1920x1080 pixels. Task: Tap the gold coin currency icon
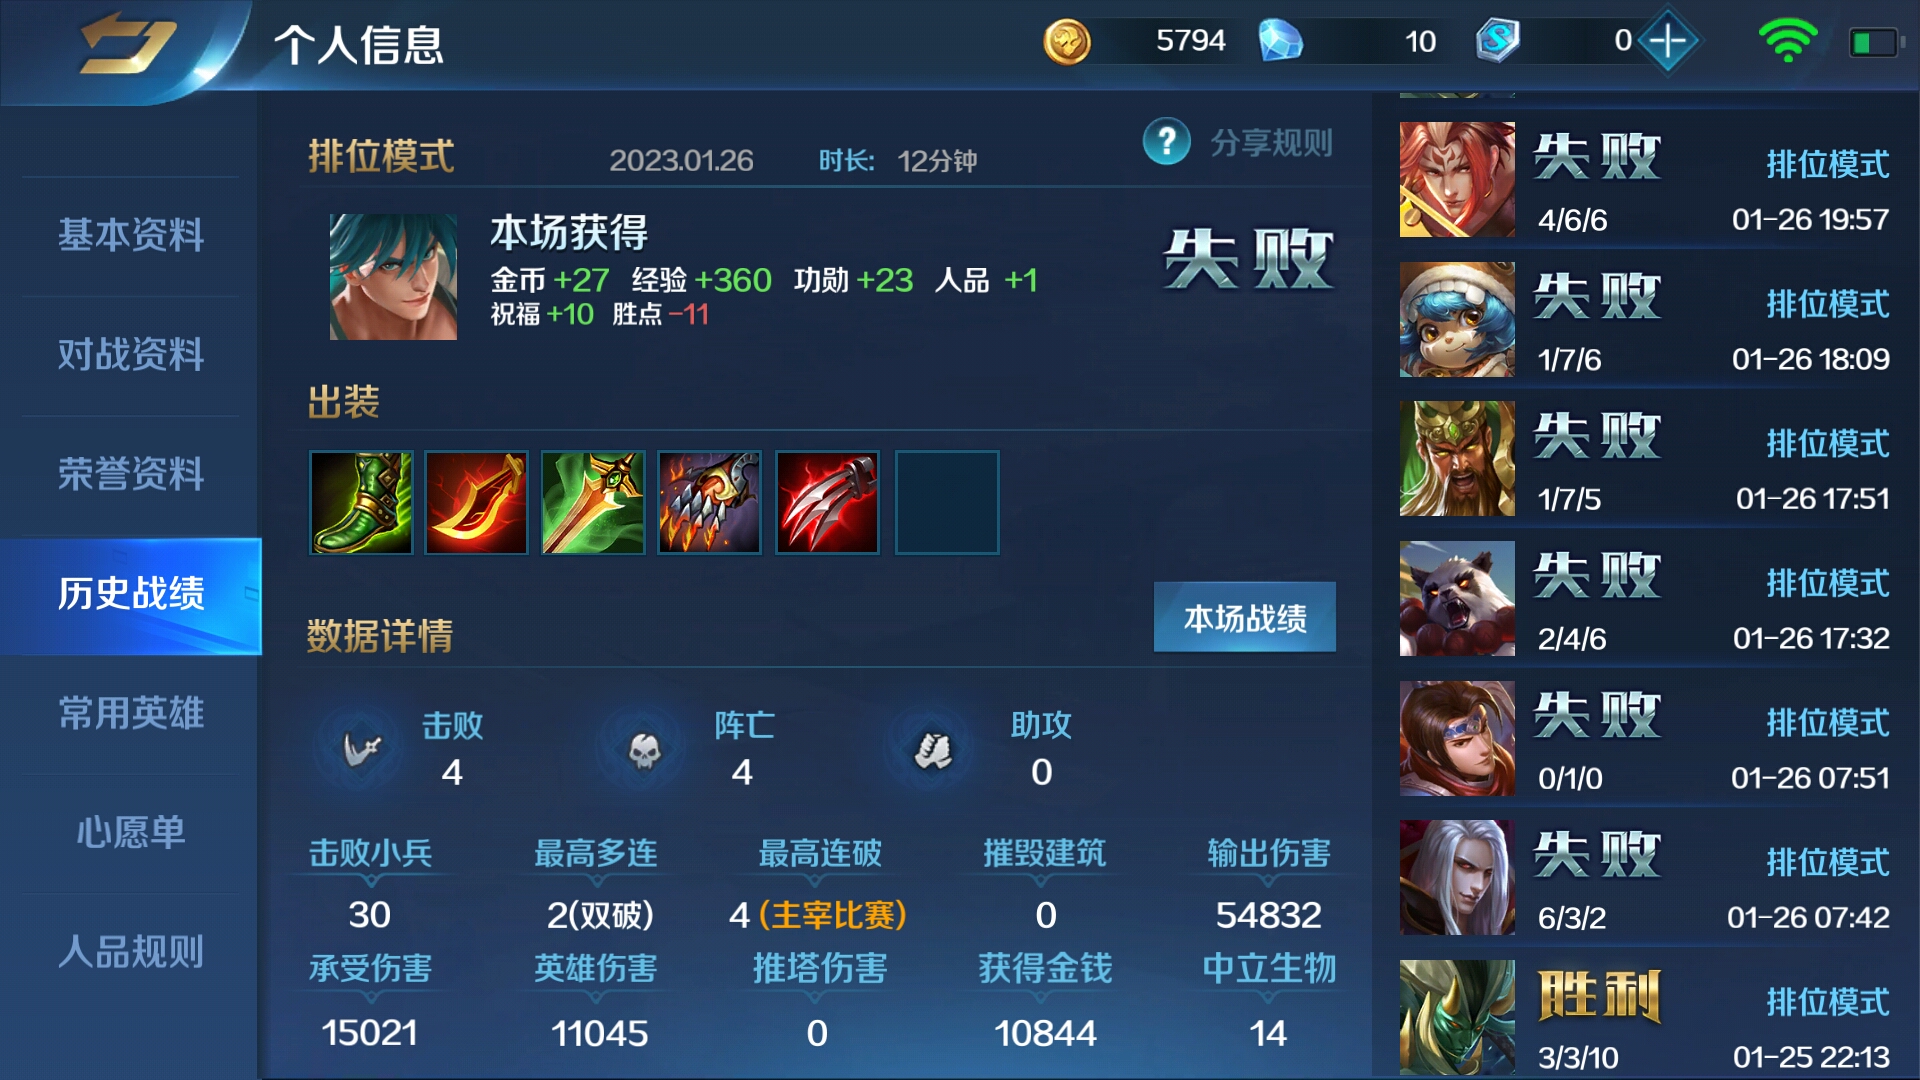click(1066, 42)
